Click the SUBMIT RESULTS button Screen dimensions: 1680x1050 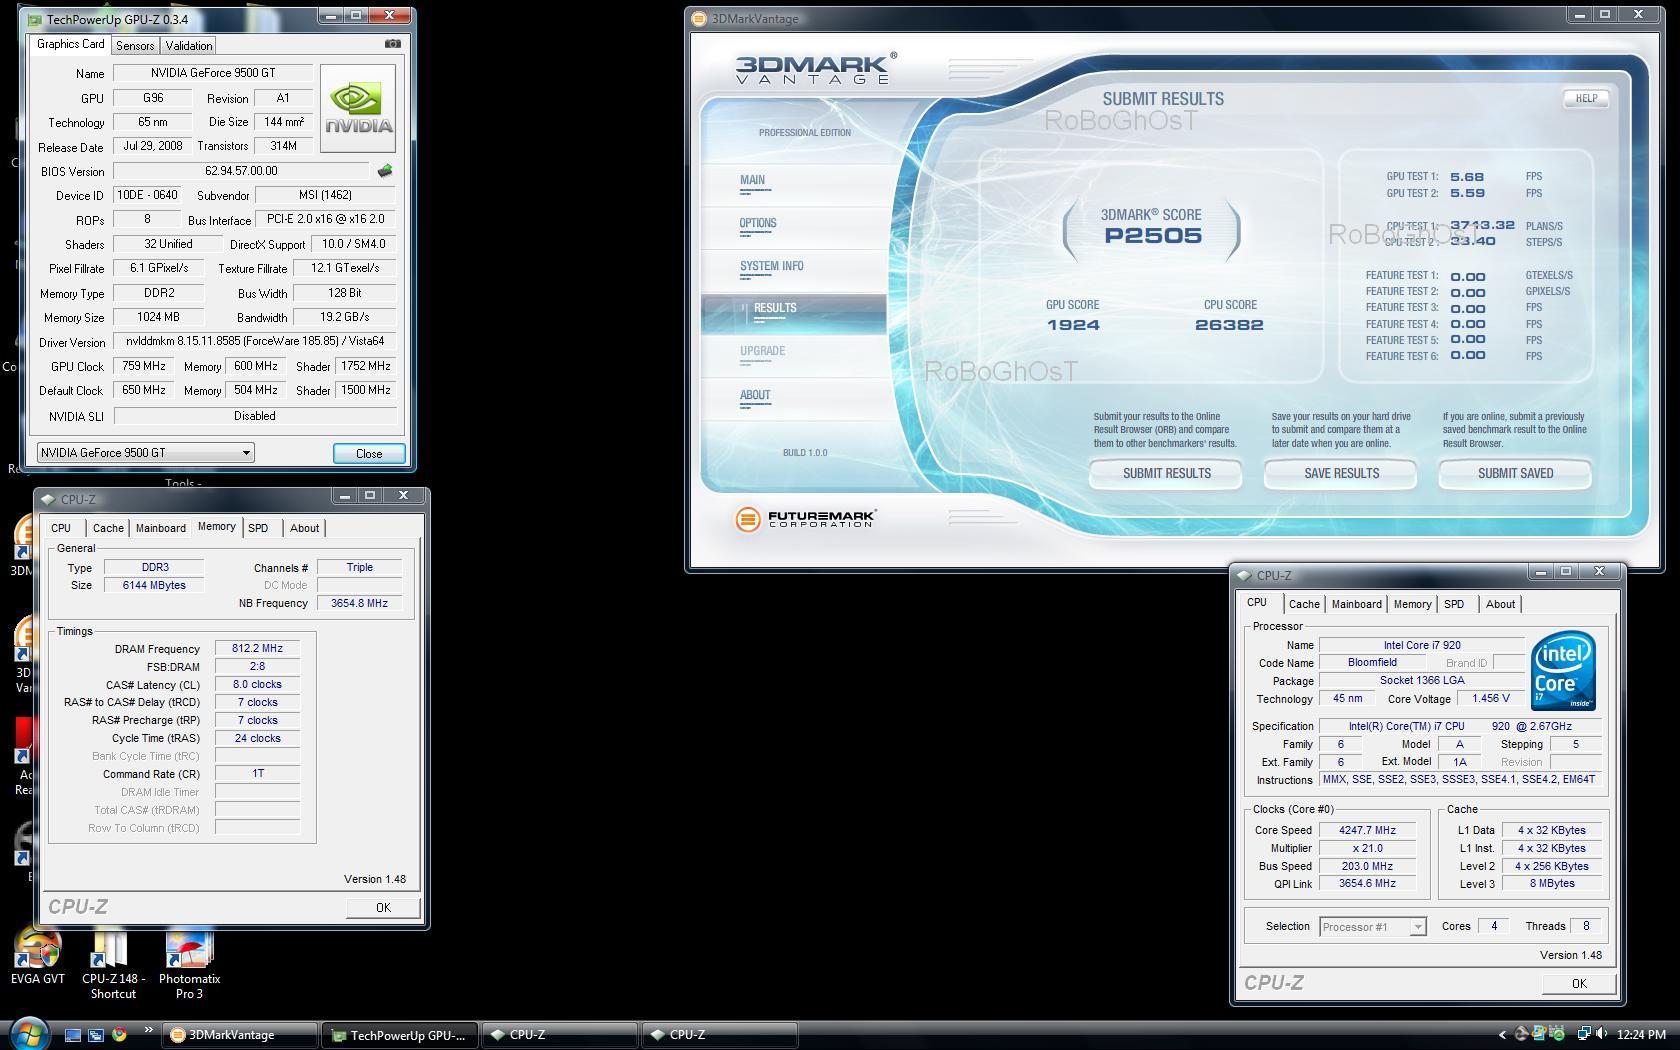[1166, 473]
